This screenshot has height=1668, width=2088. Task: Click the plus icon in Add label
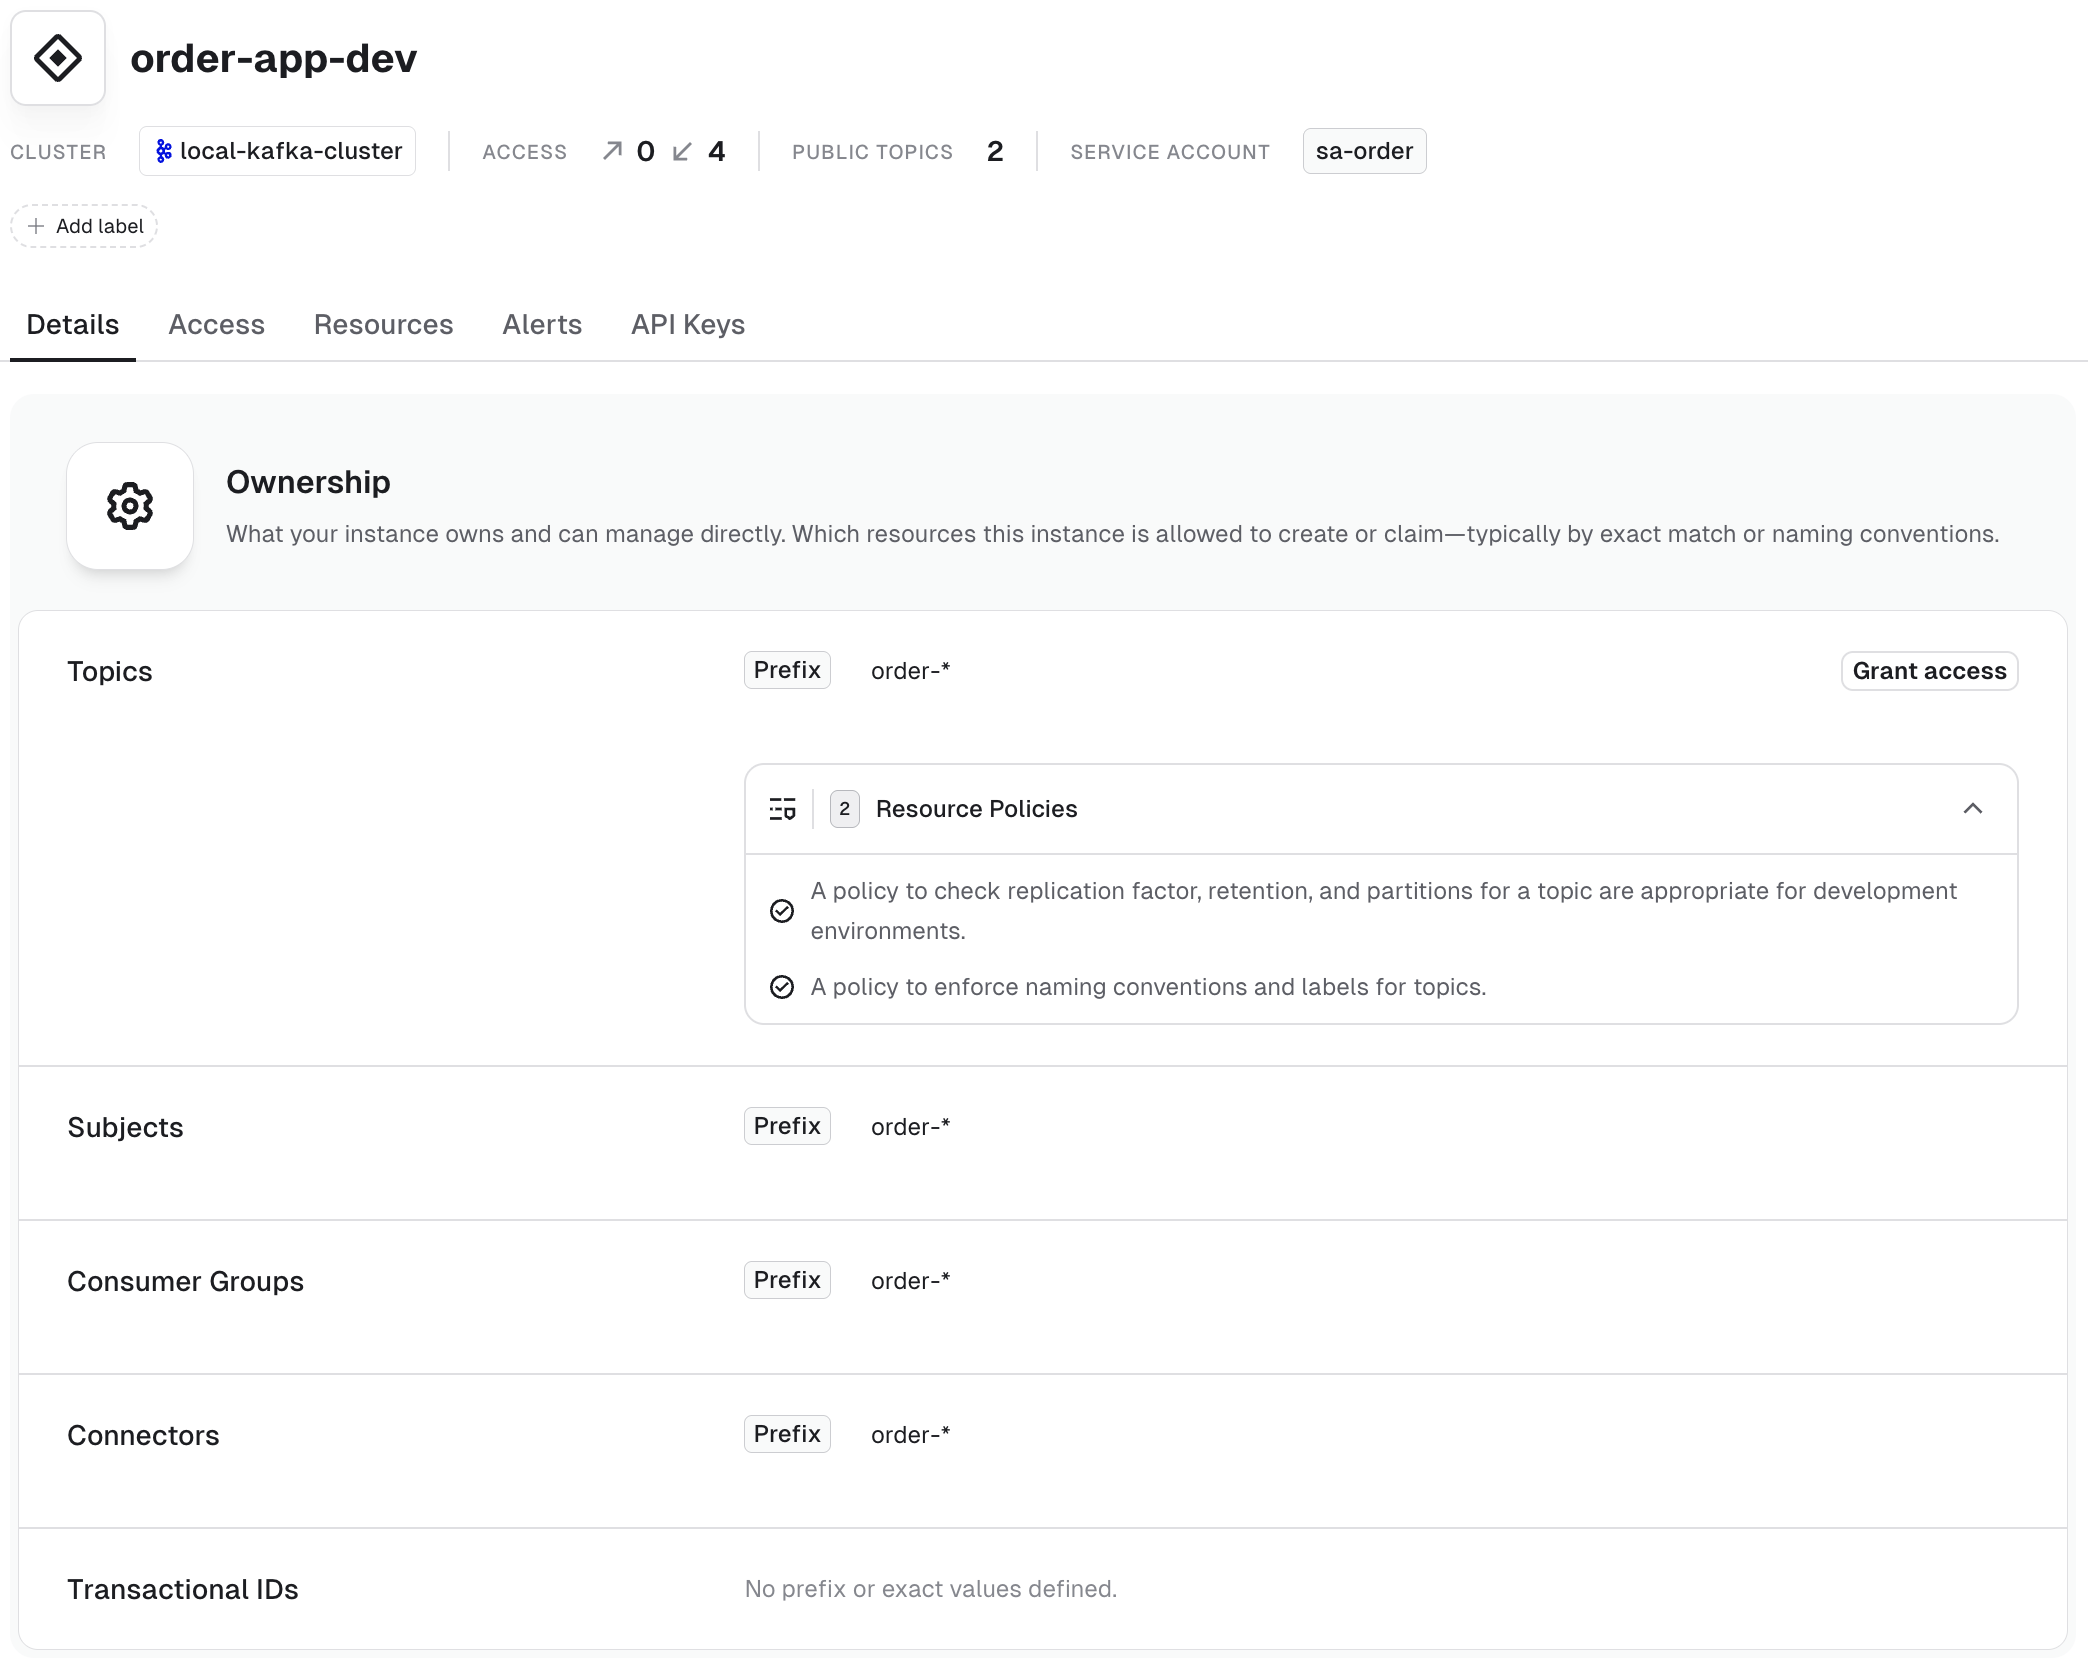[36, 226]
